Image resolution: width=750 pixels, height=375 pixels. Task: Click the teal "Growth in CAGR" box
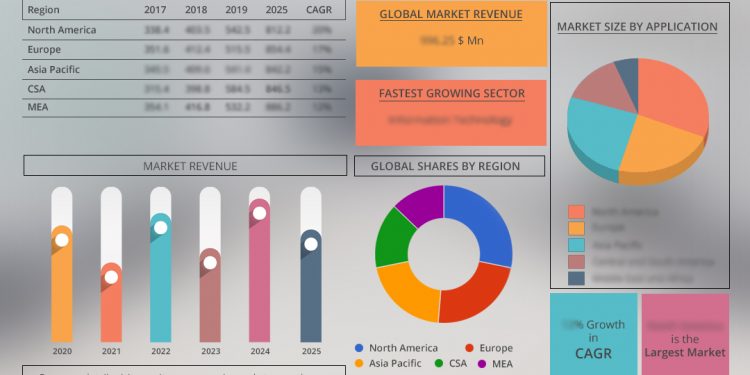[x=593, y=334]
